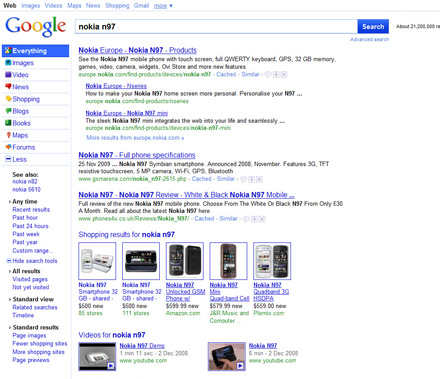The height and width of the screenshot is (379, 440).
Task: Click the Books sidebar icon
Action: tap(8, 123)
